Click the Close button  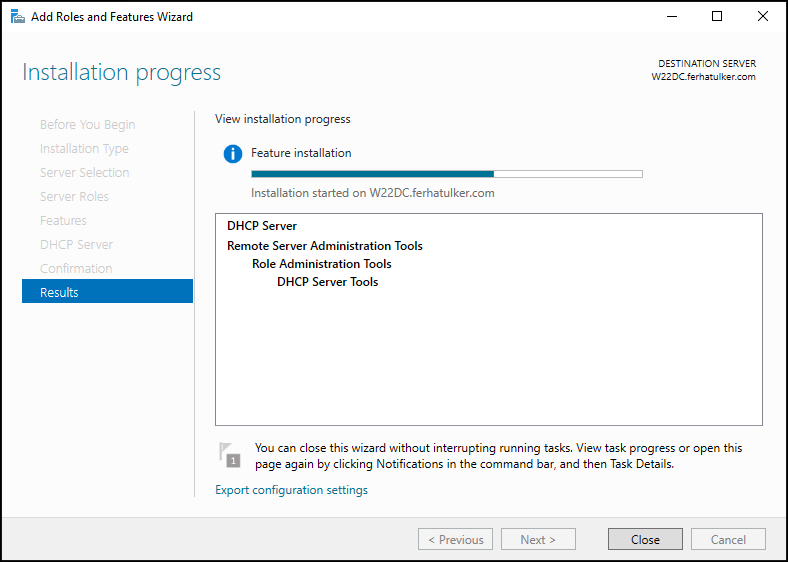[x=645, y=539]
